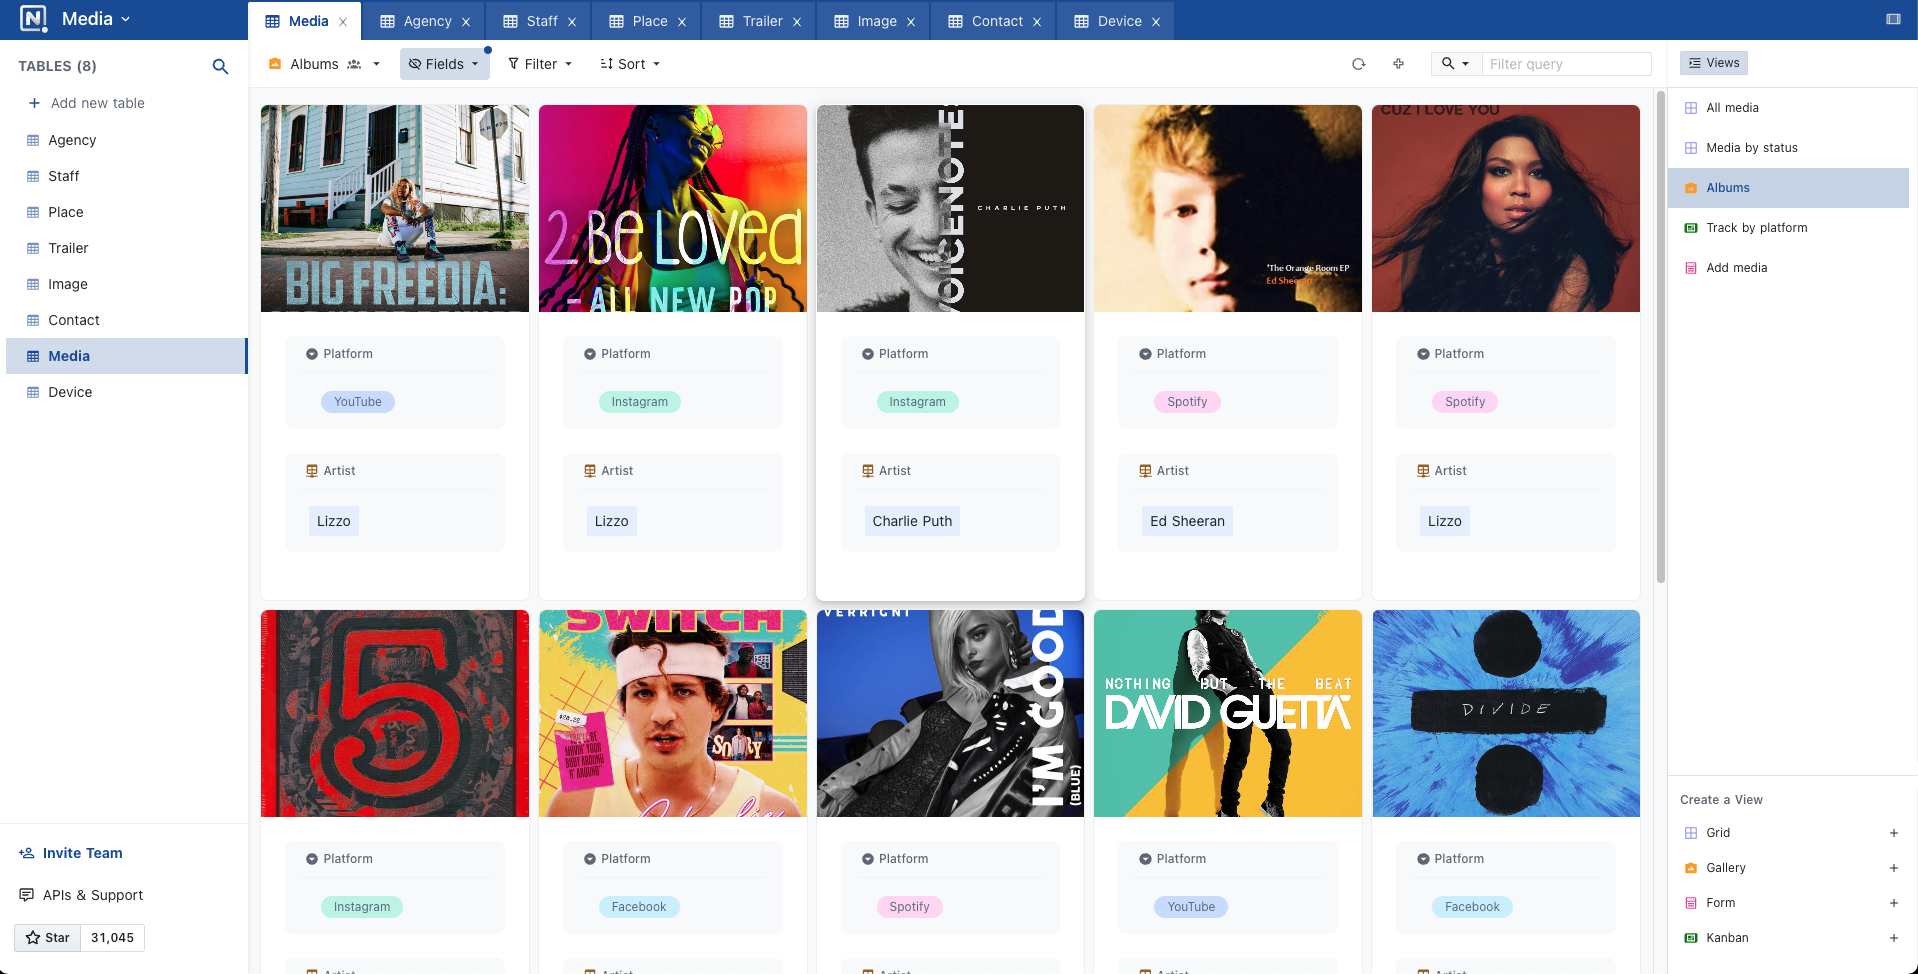Click the Ed Sheeran artist chip

pos(1187,521)
